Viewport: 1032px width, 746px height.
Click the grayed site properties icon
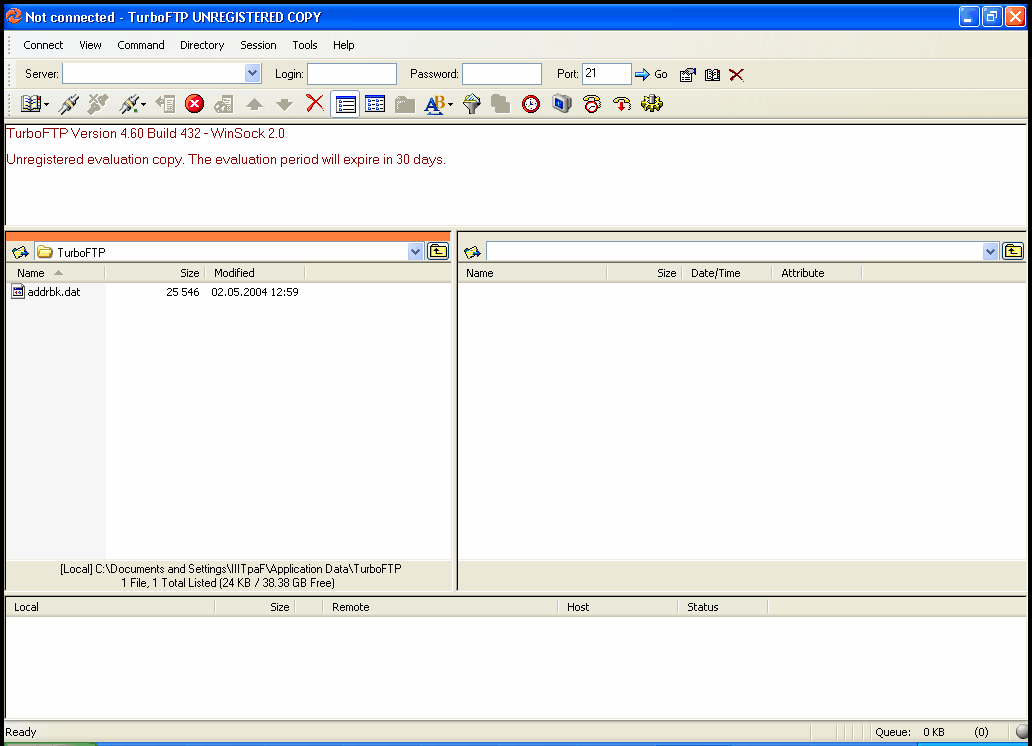coord(224,104)
